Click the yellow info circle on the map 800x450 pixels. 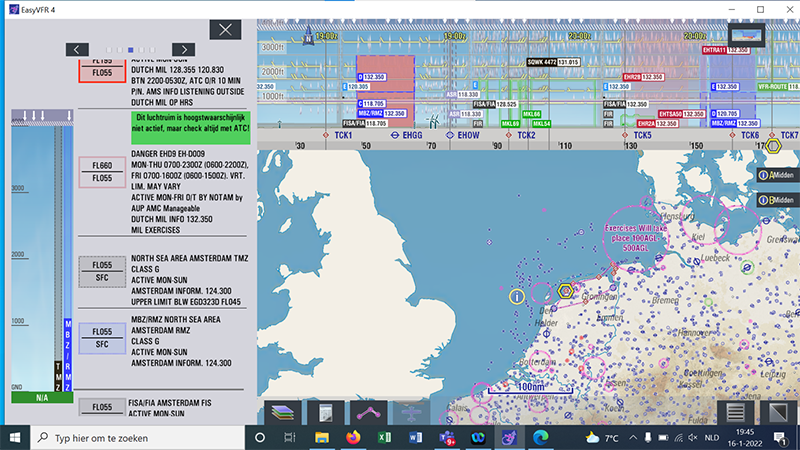click(517, 296)
